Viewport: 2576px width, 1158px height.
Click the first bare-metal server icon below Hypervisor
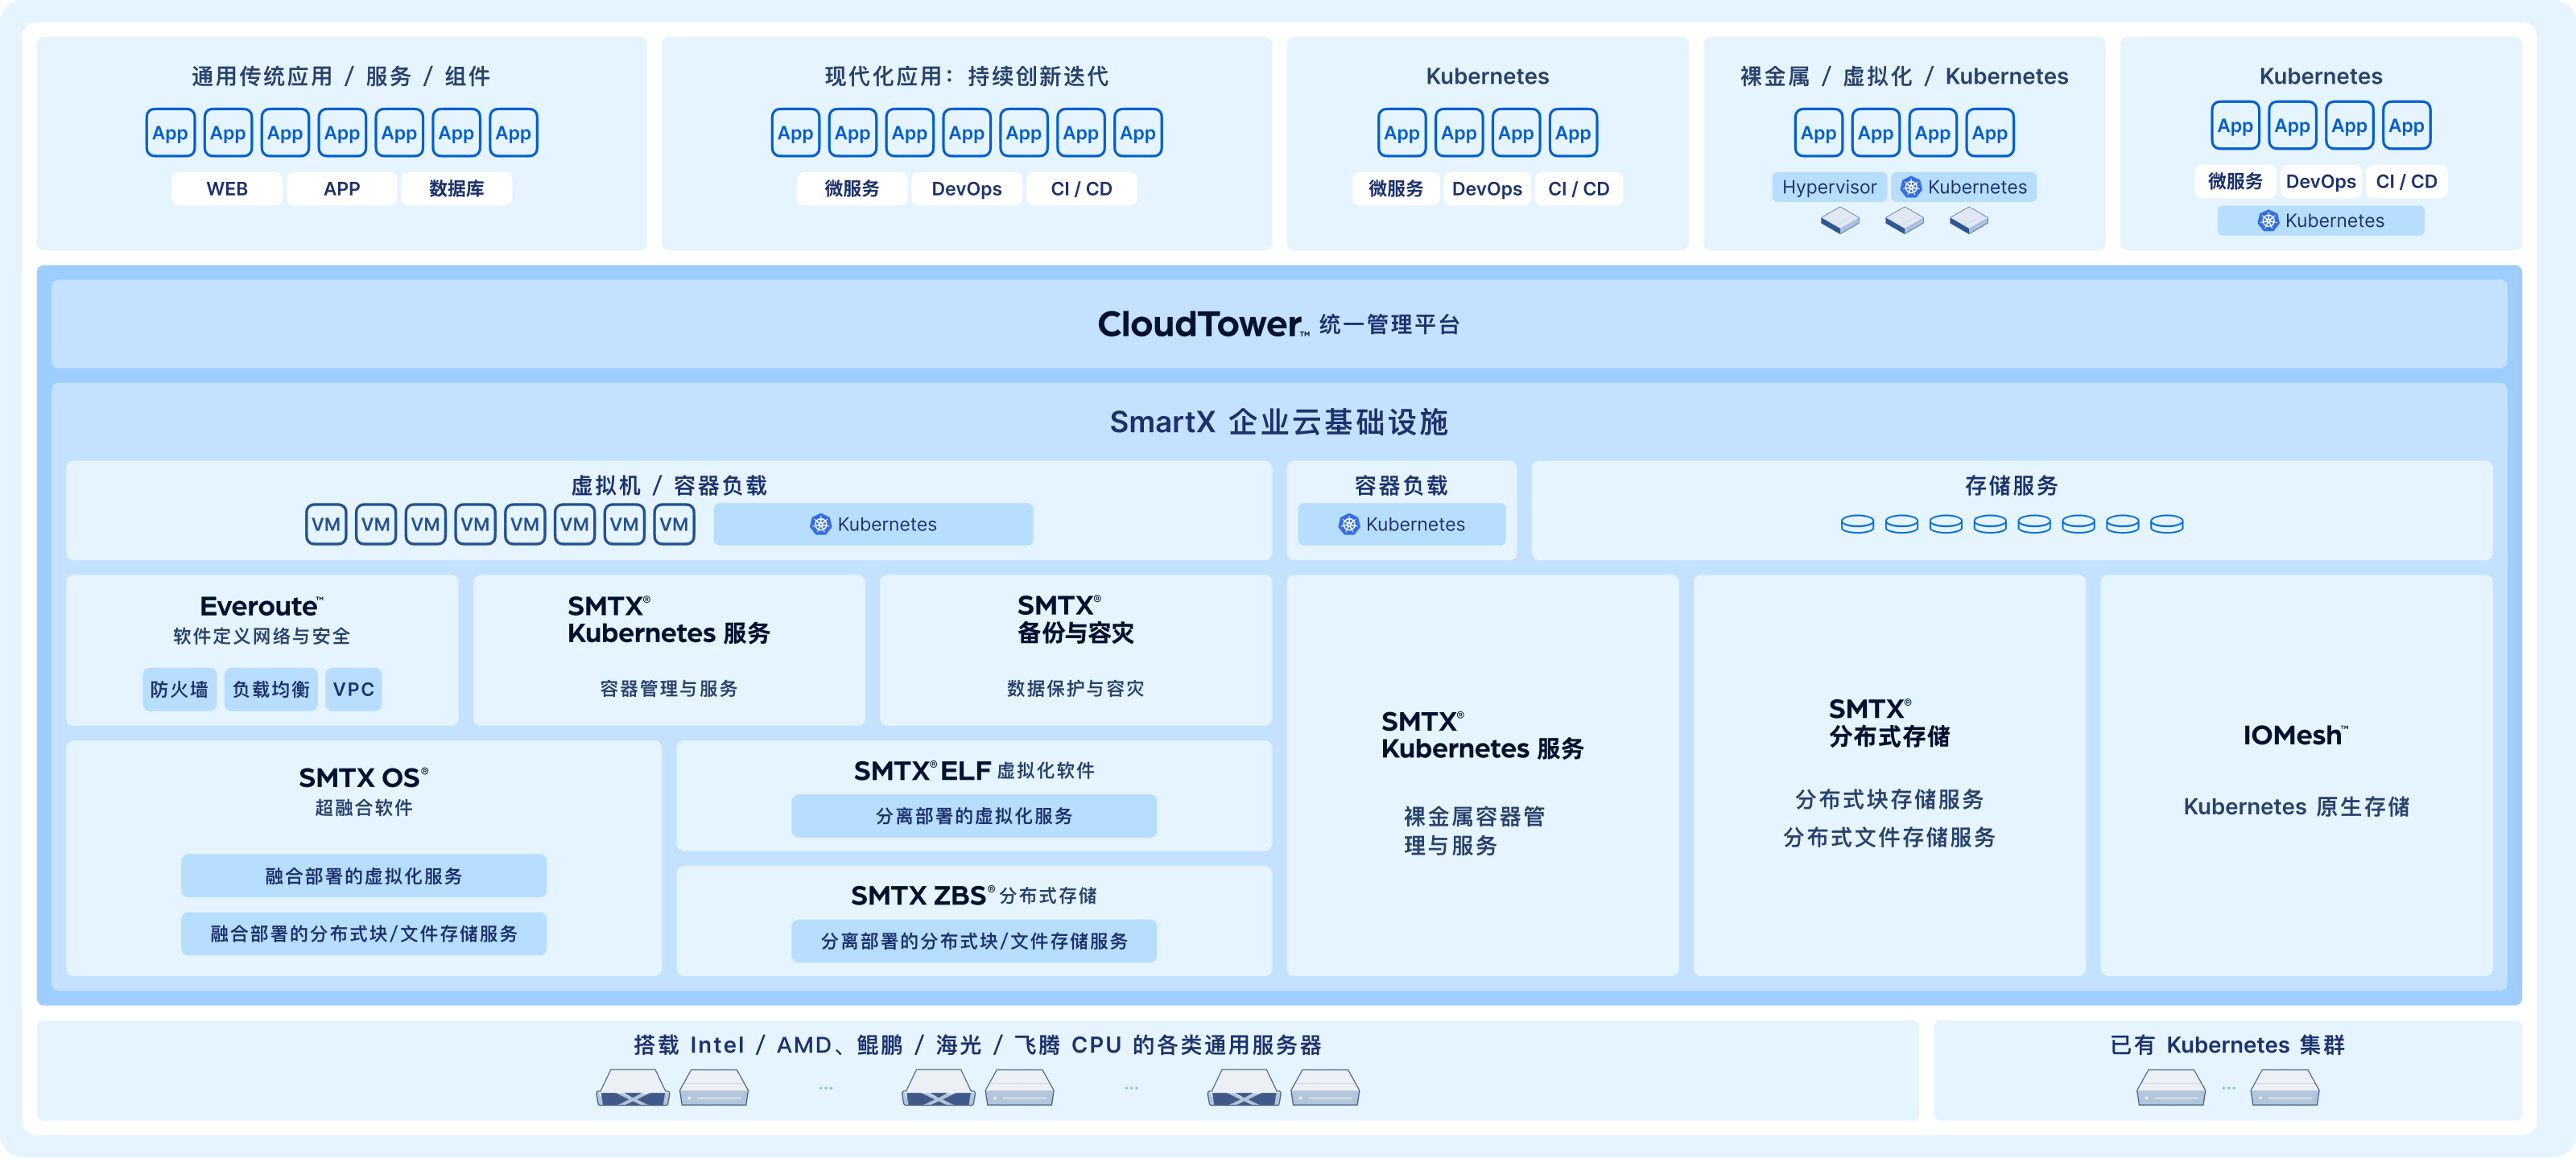pyautogui.click(x=1839, y=220)
